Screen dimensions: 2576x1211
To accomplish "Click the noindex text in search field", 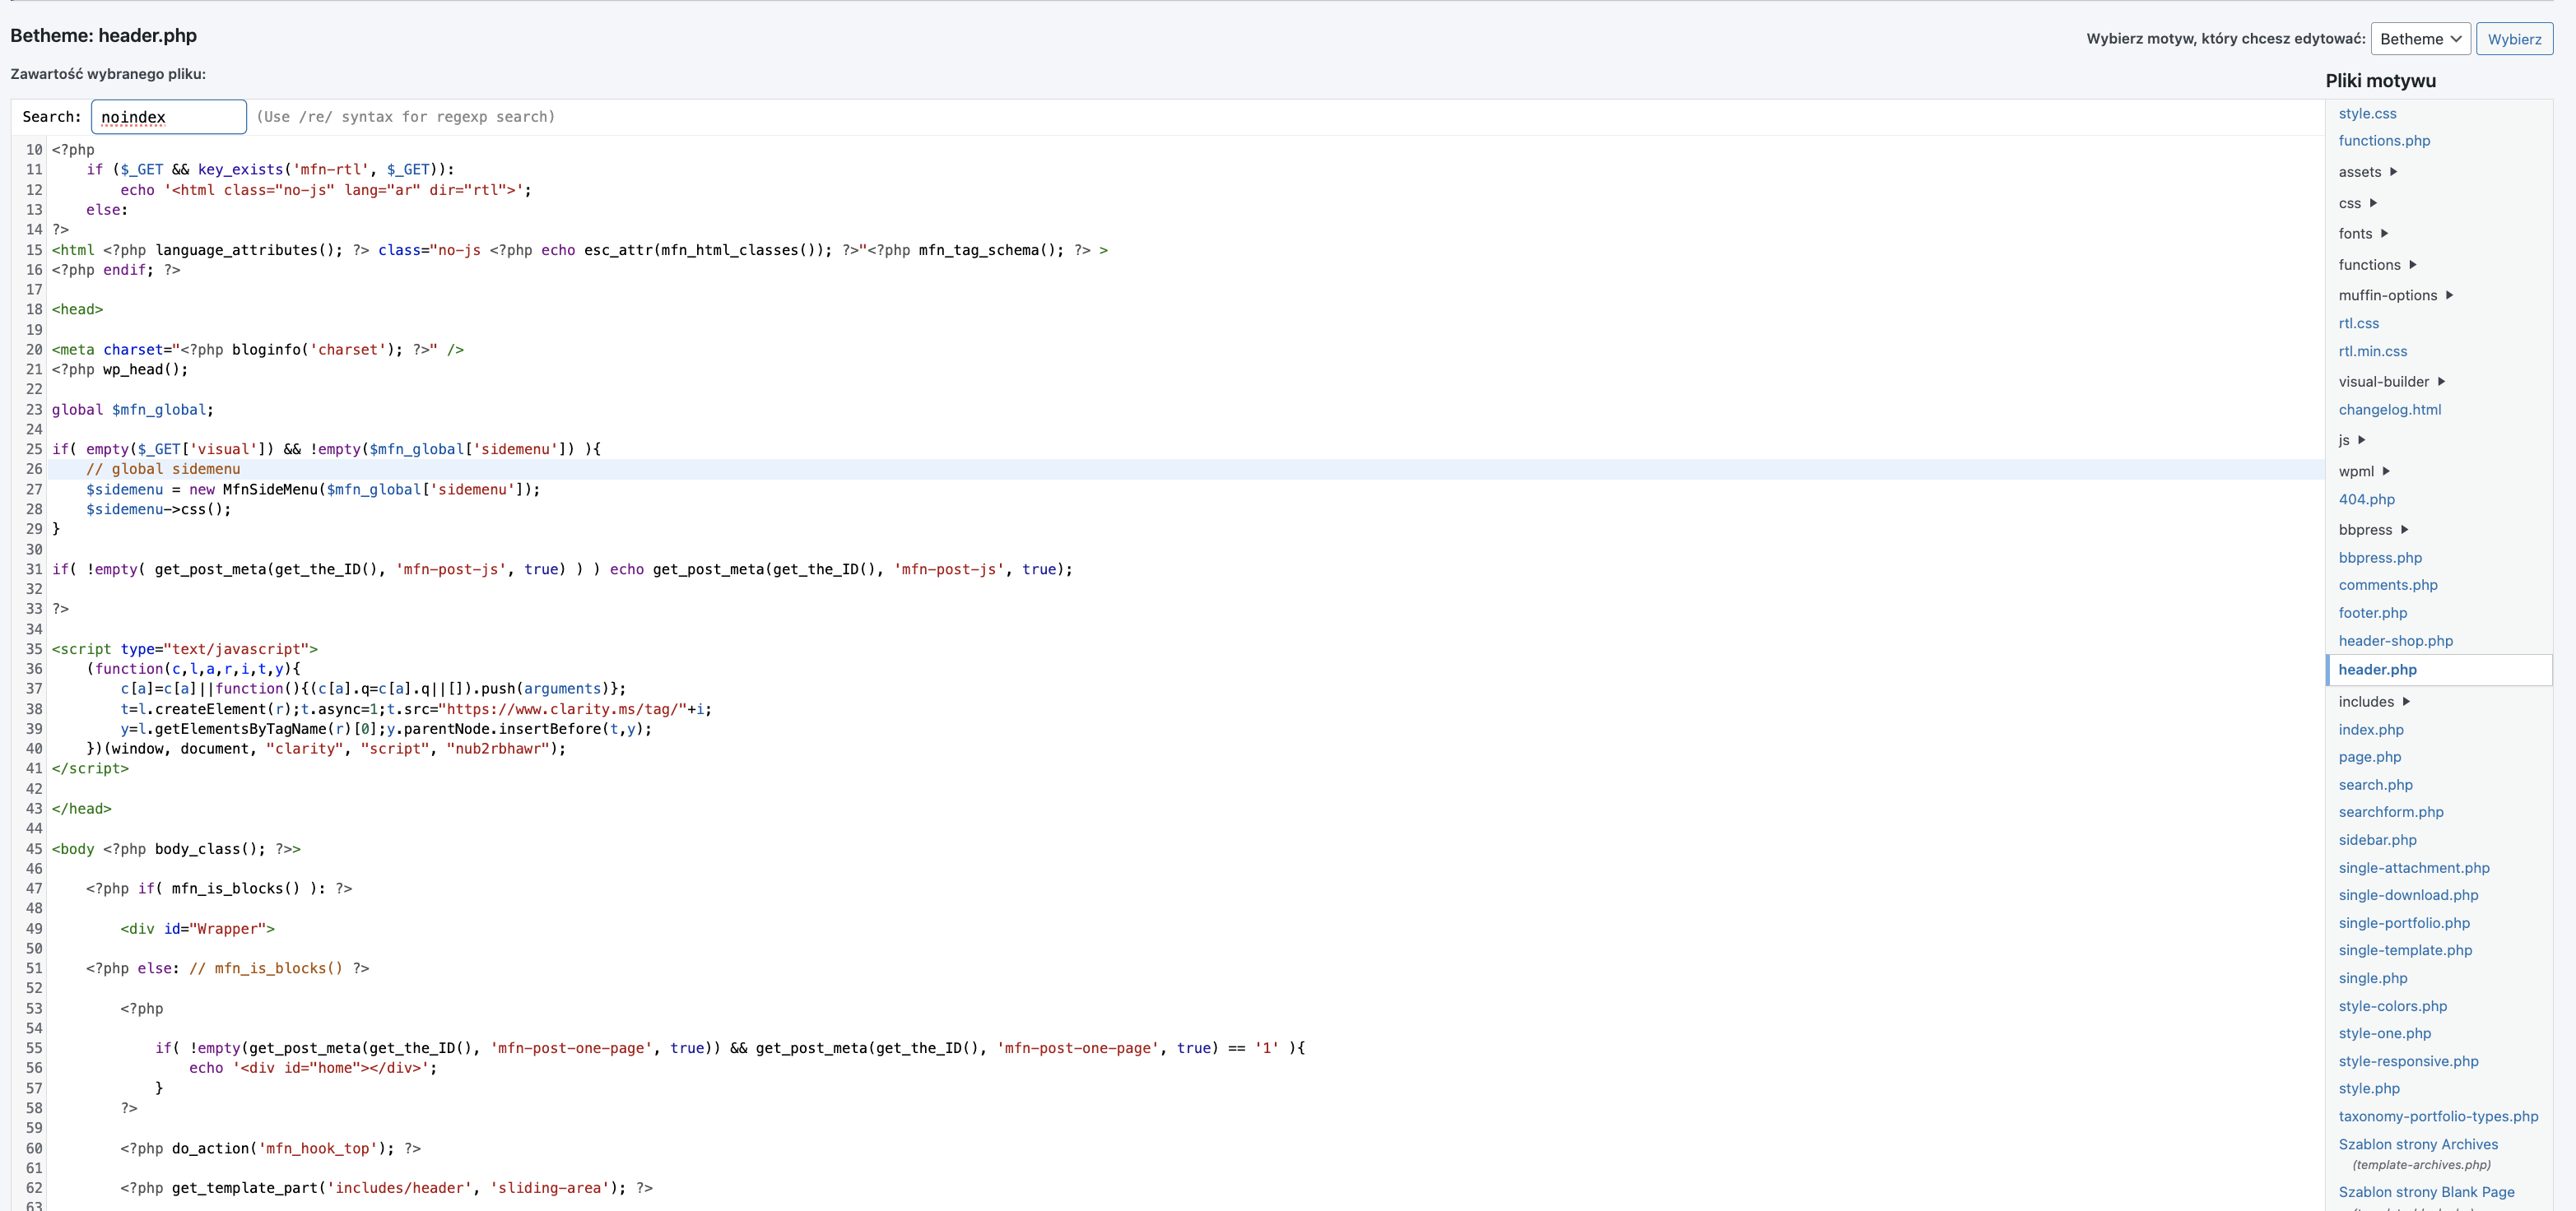I will click(165, 117).
